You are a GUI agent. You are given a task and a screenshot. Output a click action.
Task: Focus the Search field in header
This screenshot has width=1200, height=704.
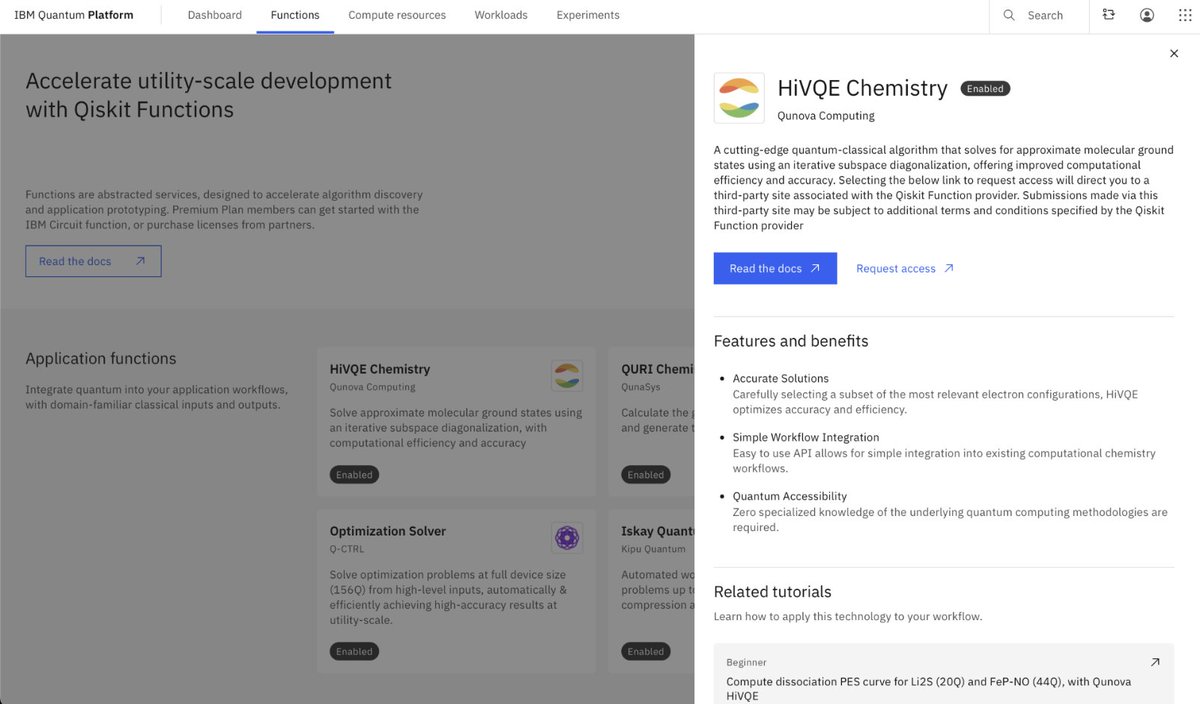[x=1040, y=16]
